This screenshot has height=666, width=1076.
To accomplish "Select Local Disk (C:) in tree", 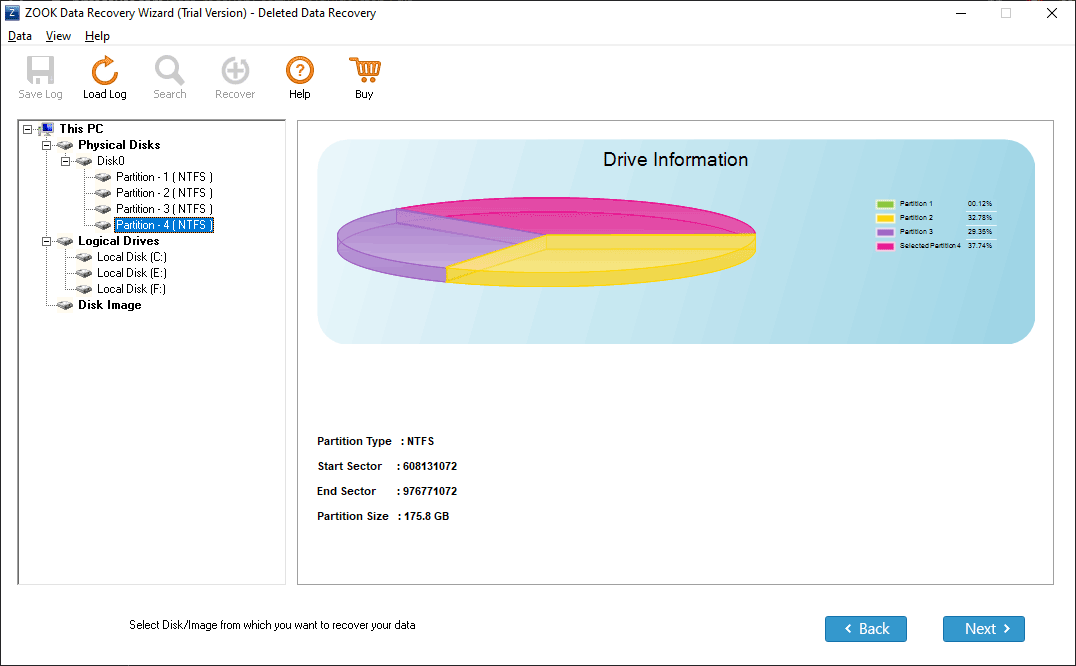I will [x=132, y=257].
